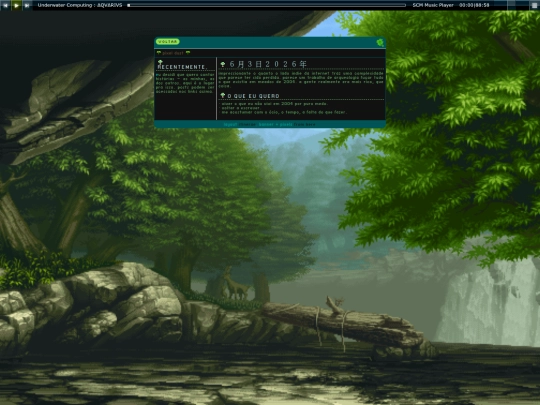Click the pixel dust title text

173,53
